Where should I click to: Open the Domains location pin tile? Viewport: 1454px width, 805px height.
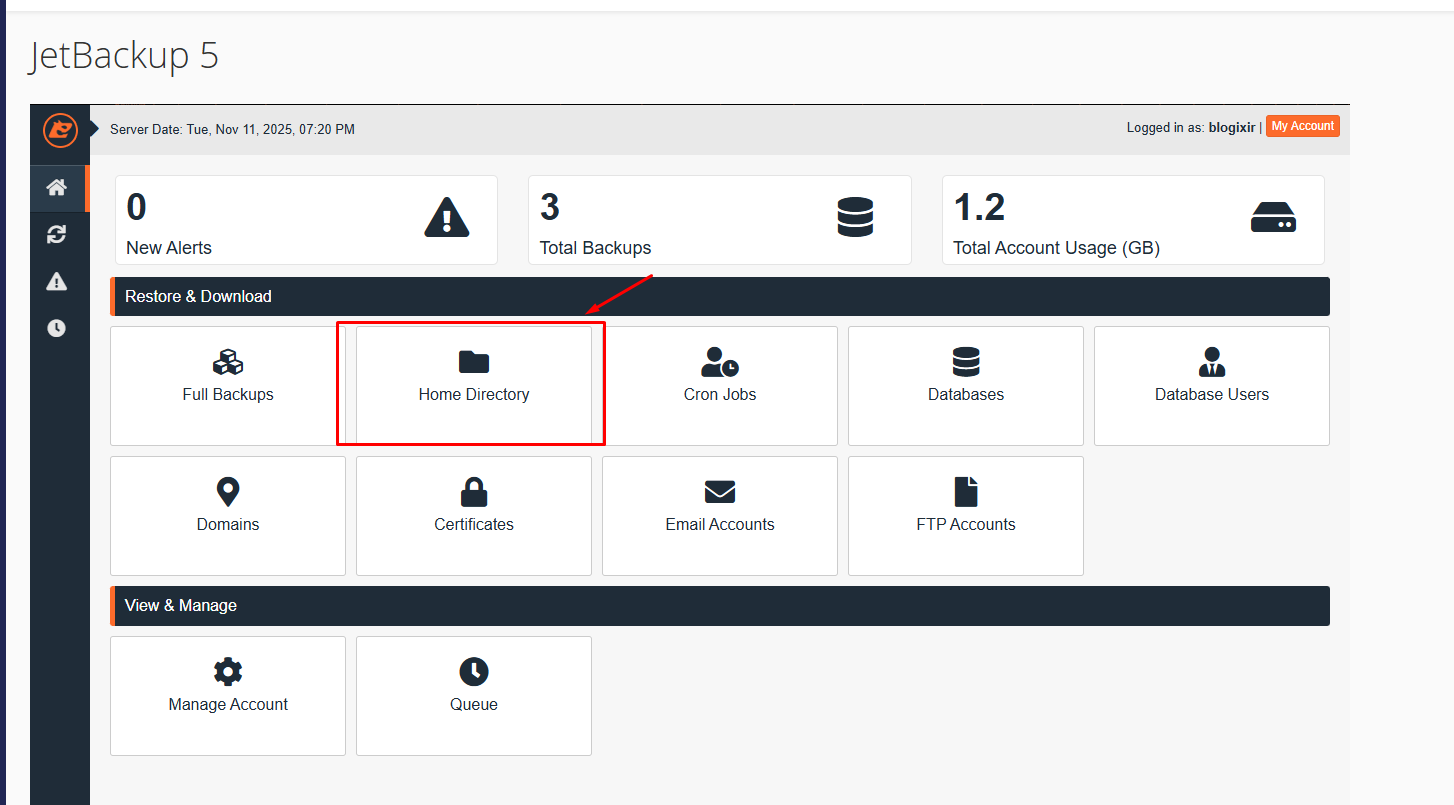pos(228,515)
